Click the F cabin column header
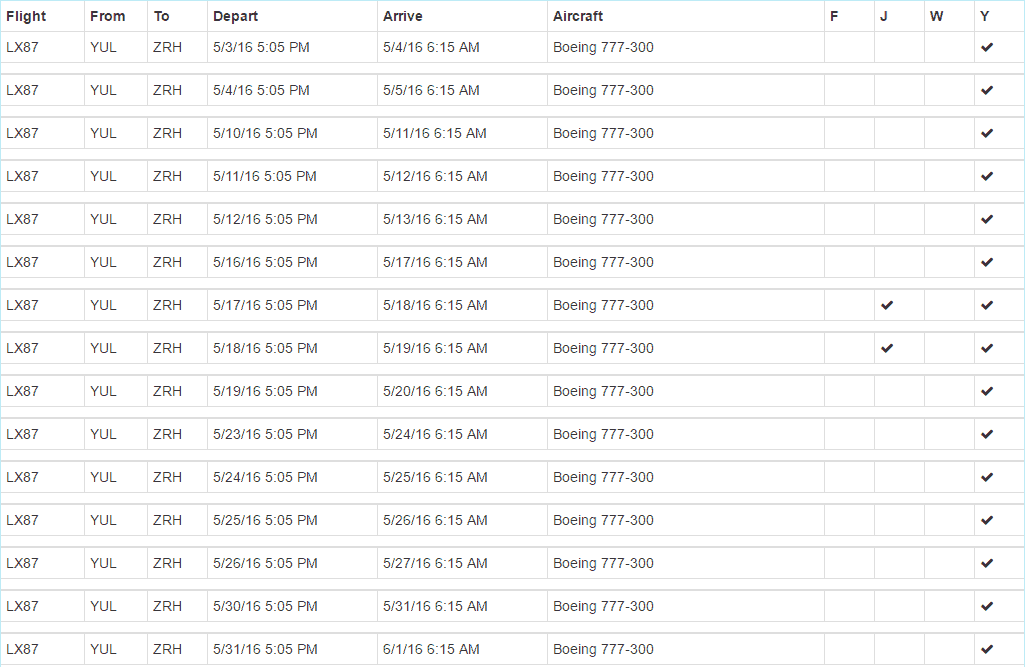Image resolution: width=1025 pixels, height=667 pixels. pos(834,16)
